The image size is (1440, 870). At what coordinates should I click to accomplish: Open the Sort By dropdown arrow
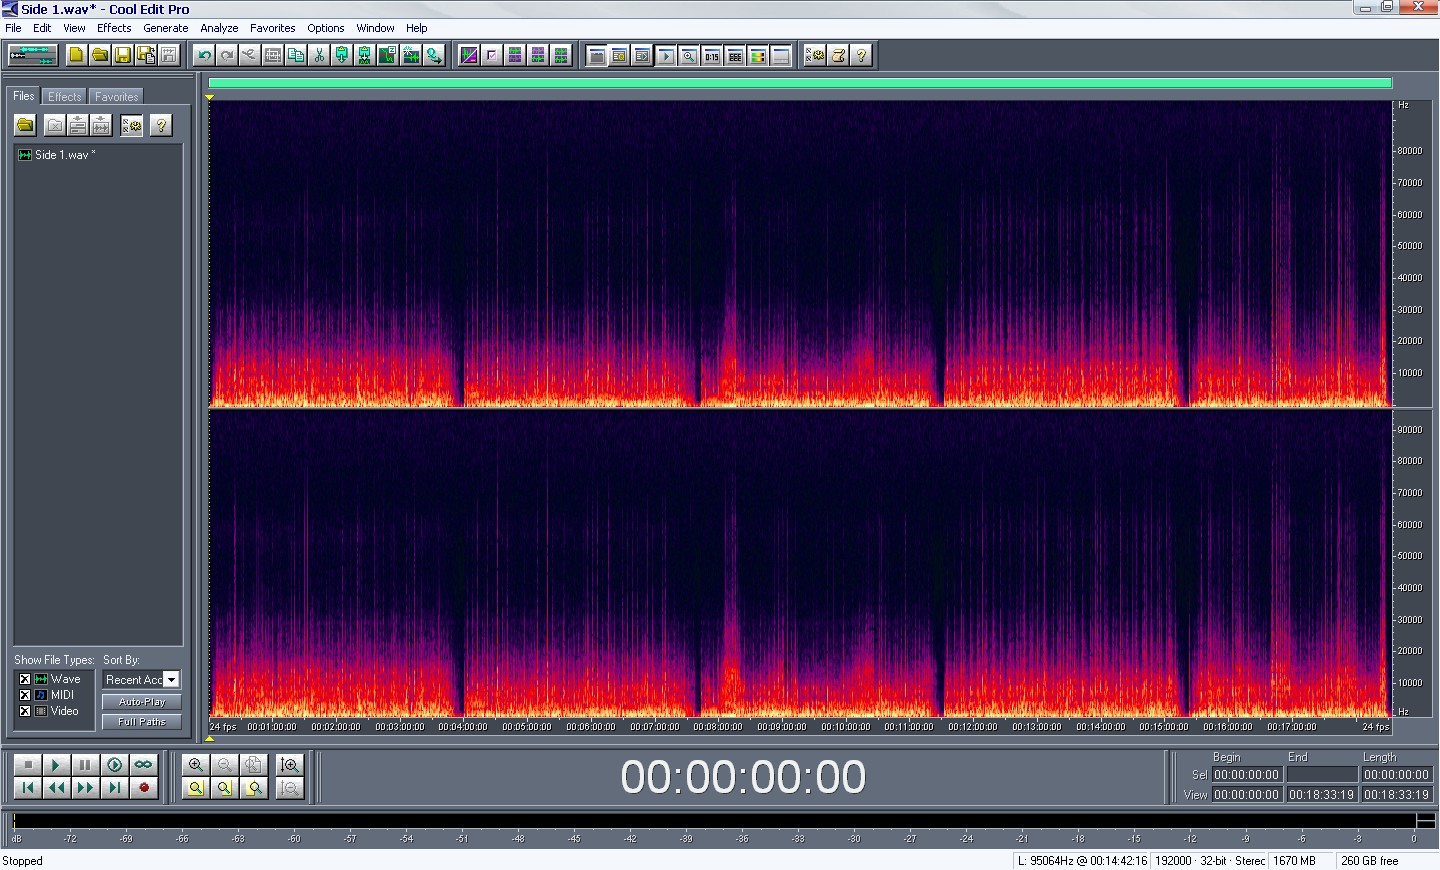pyautogui.click(x=171, y=680)
